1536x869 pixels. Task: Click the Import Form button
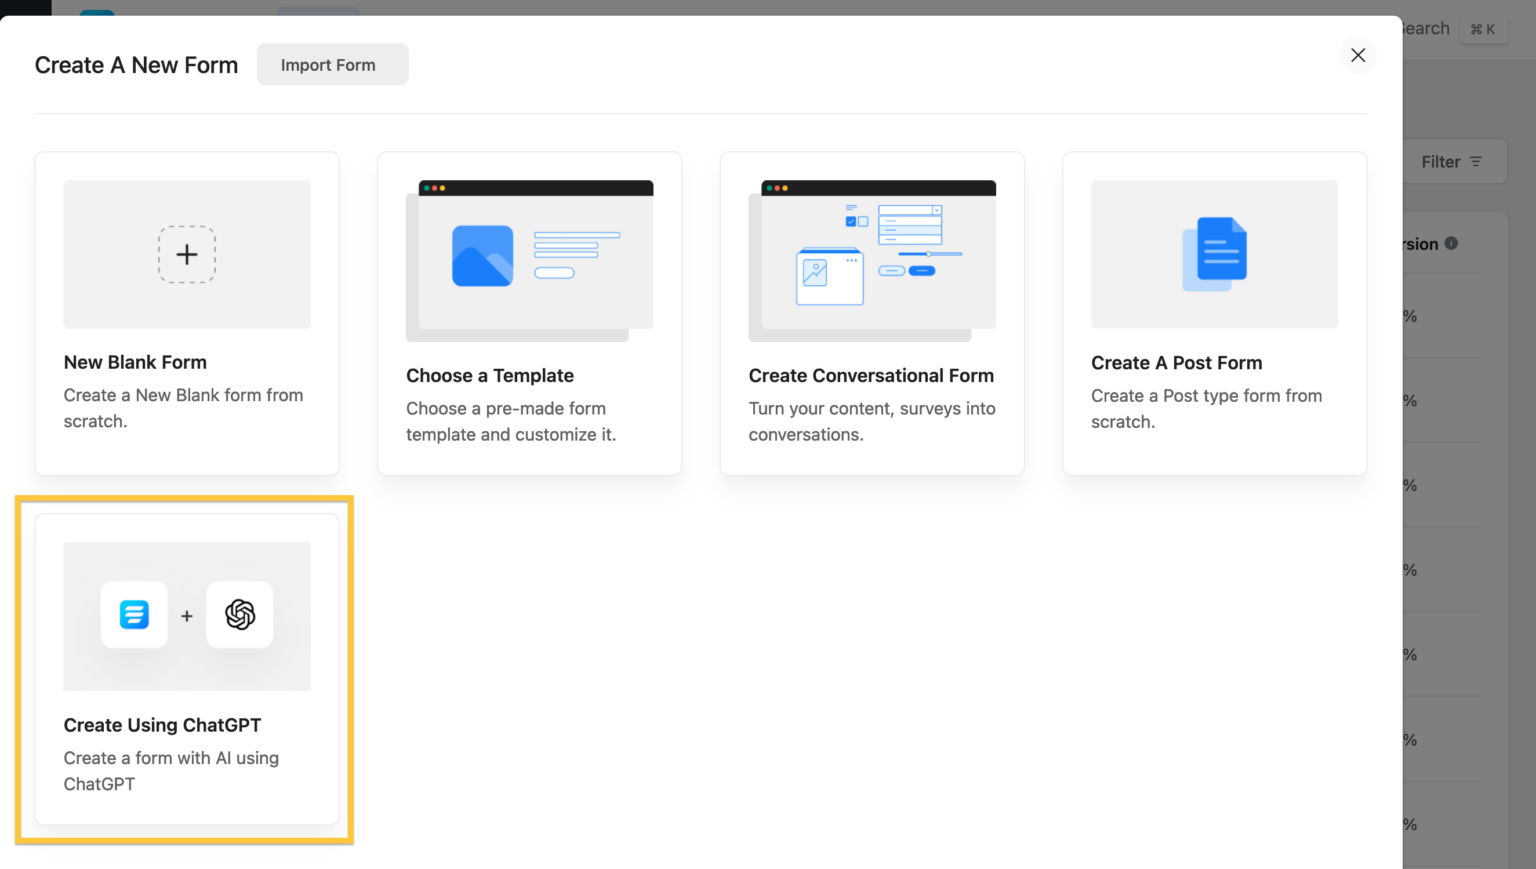331,64
